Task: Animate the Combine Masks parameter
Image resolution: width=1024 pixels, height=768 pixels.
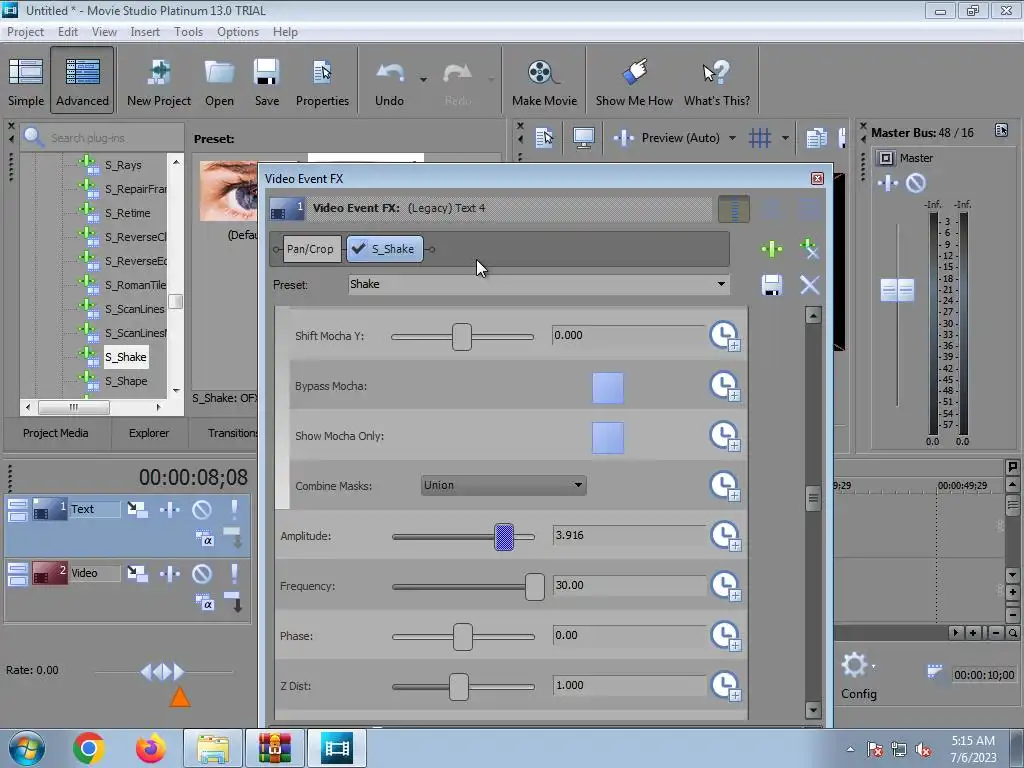Action: coord(725,486)
